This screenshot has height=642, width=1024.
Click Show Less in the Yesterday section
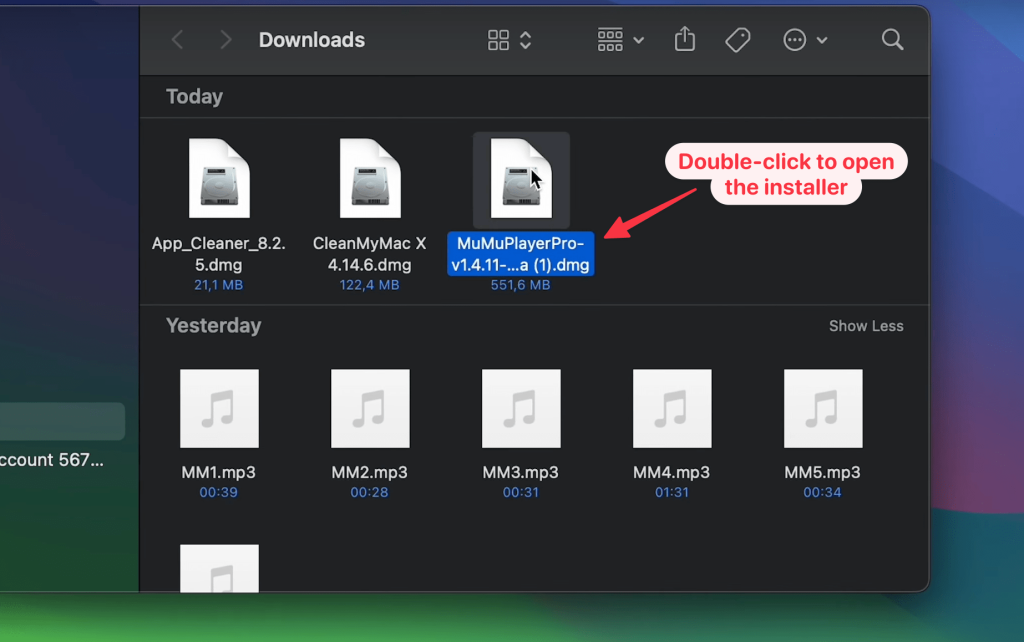point(865,326)
